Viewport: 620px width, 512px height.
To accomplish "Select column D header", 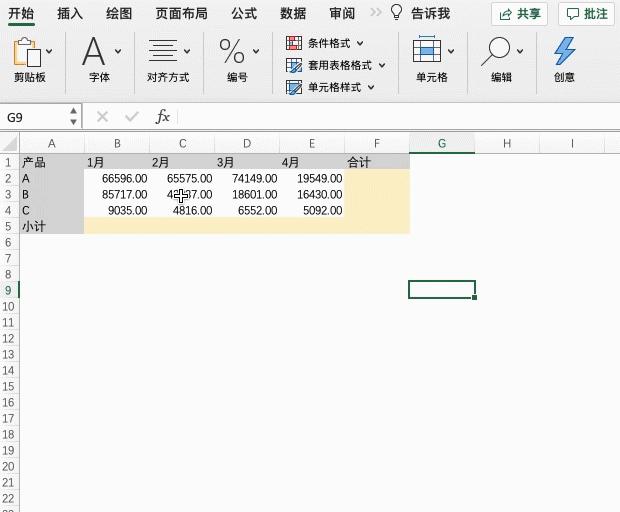I will click(x=247, y=144).
